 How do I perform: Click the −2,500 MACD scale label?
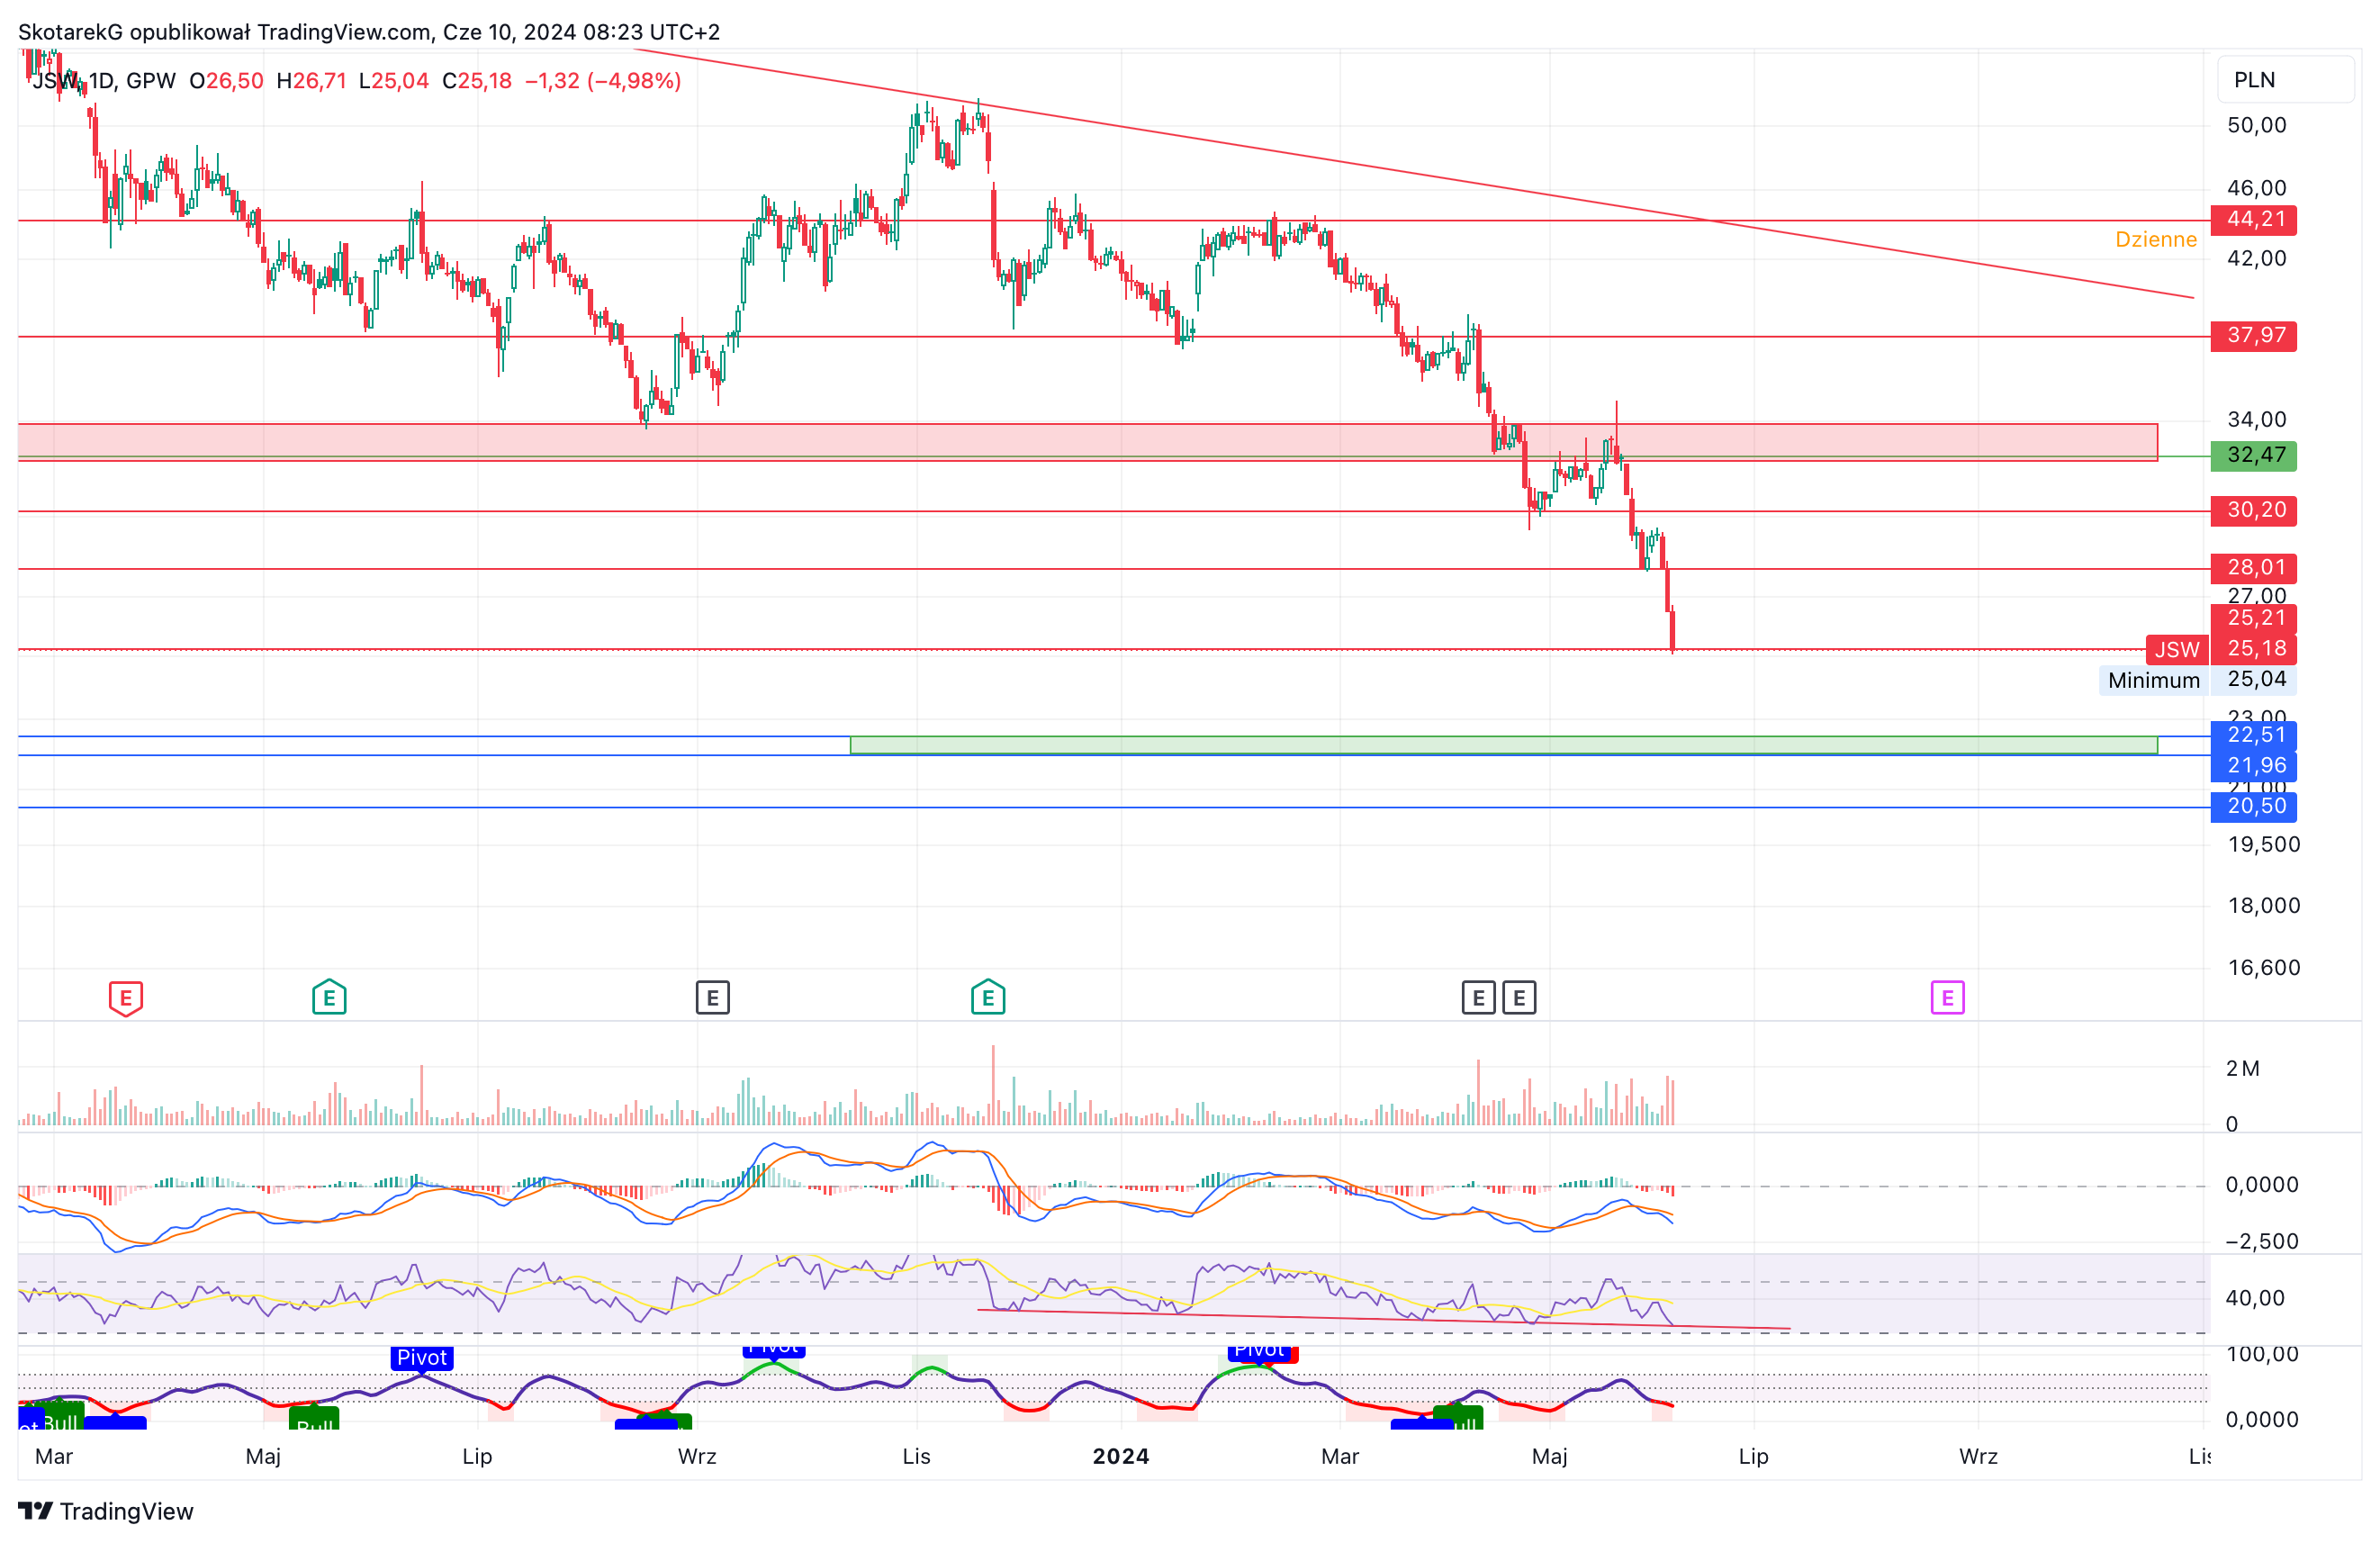pyautogui.click(x=2260, y=1241)
